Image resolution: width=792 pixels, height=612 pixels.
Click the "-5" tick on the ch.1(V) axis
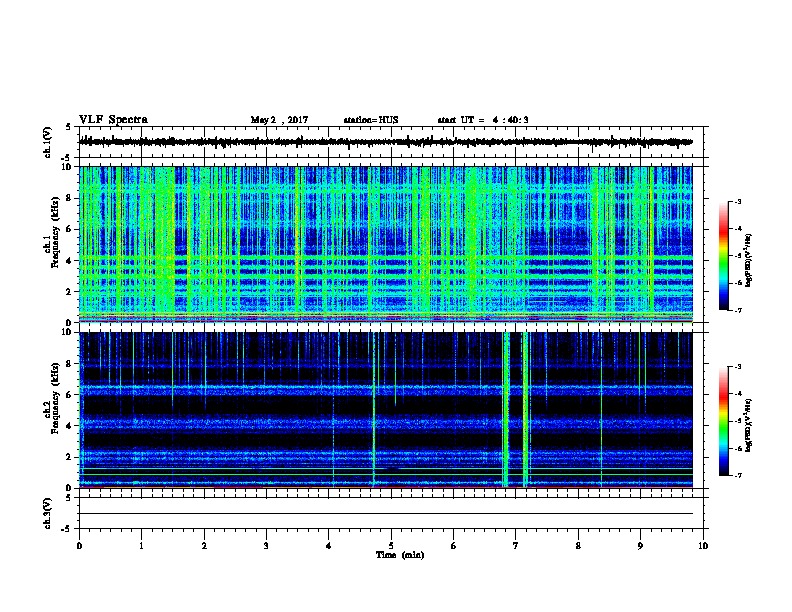tap(67, 158)
